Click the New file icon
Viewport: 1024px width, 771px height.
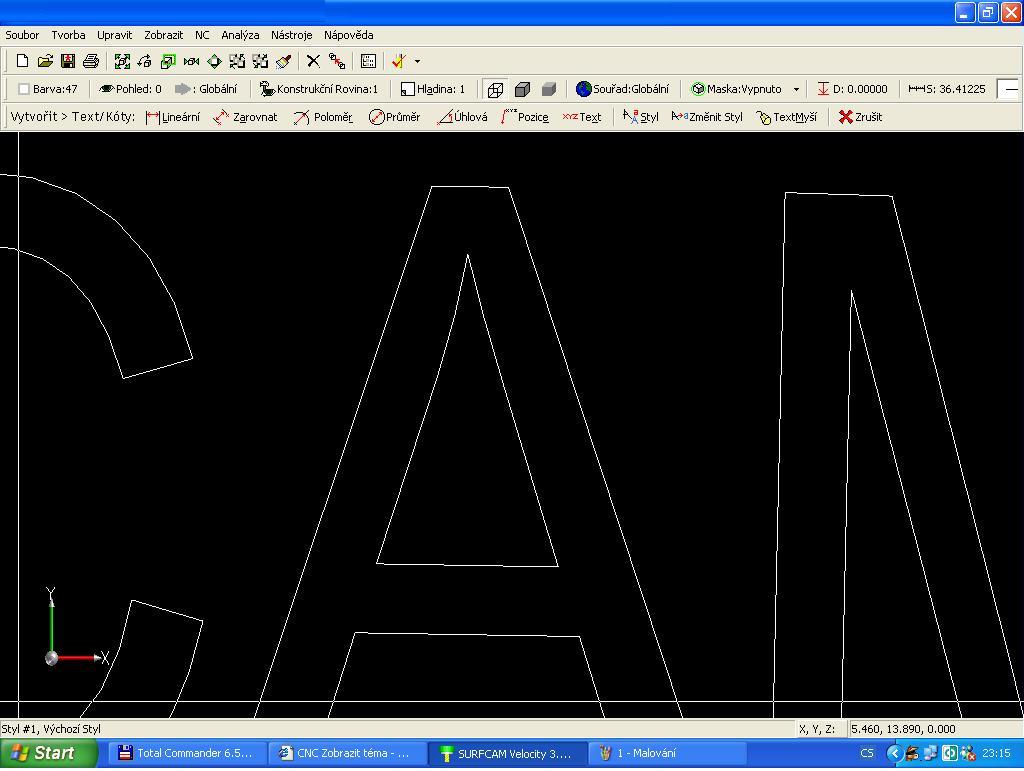pyautogui.click(x=22, y=61)
